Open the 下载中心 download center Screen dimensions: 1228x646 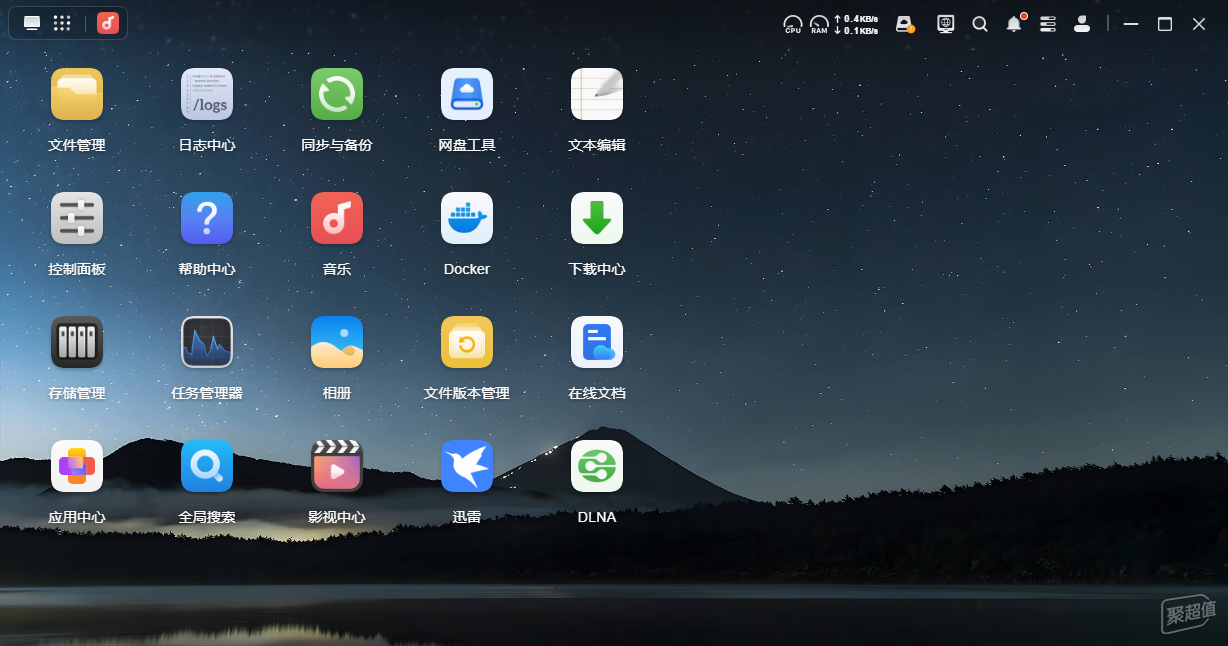tap(597, 218)
